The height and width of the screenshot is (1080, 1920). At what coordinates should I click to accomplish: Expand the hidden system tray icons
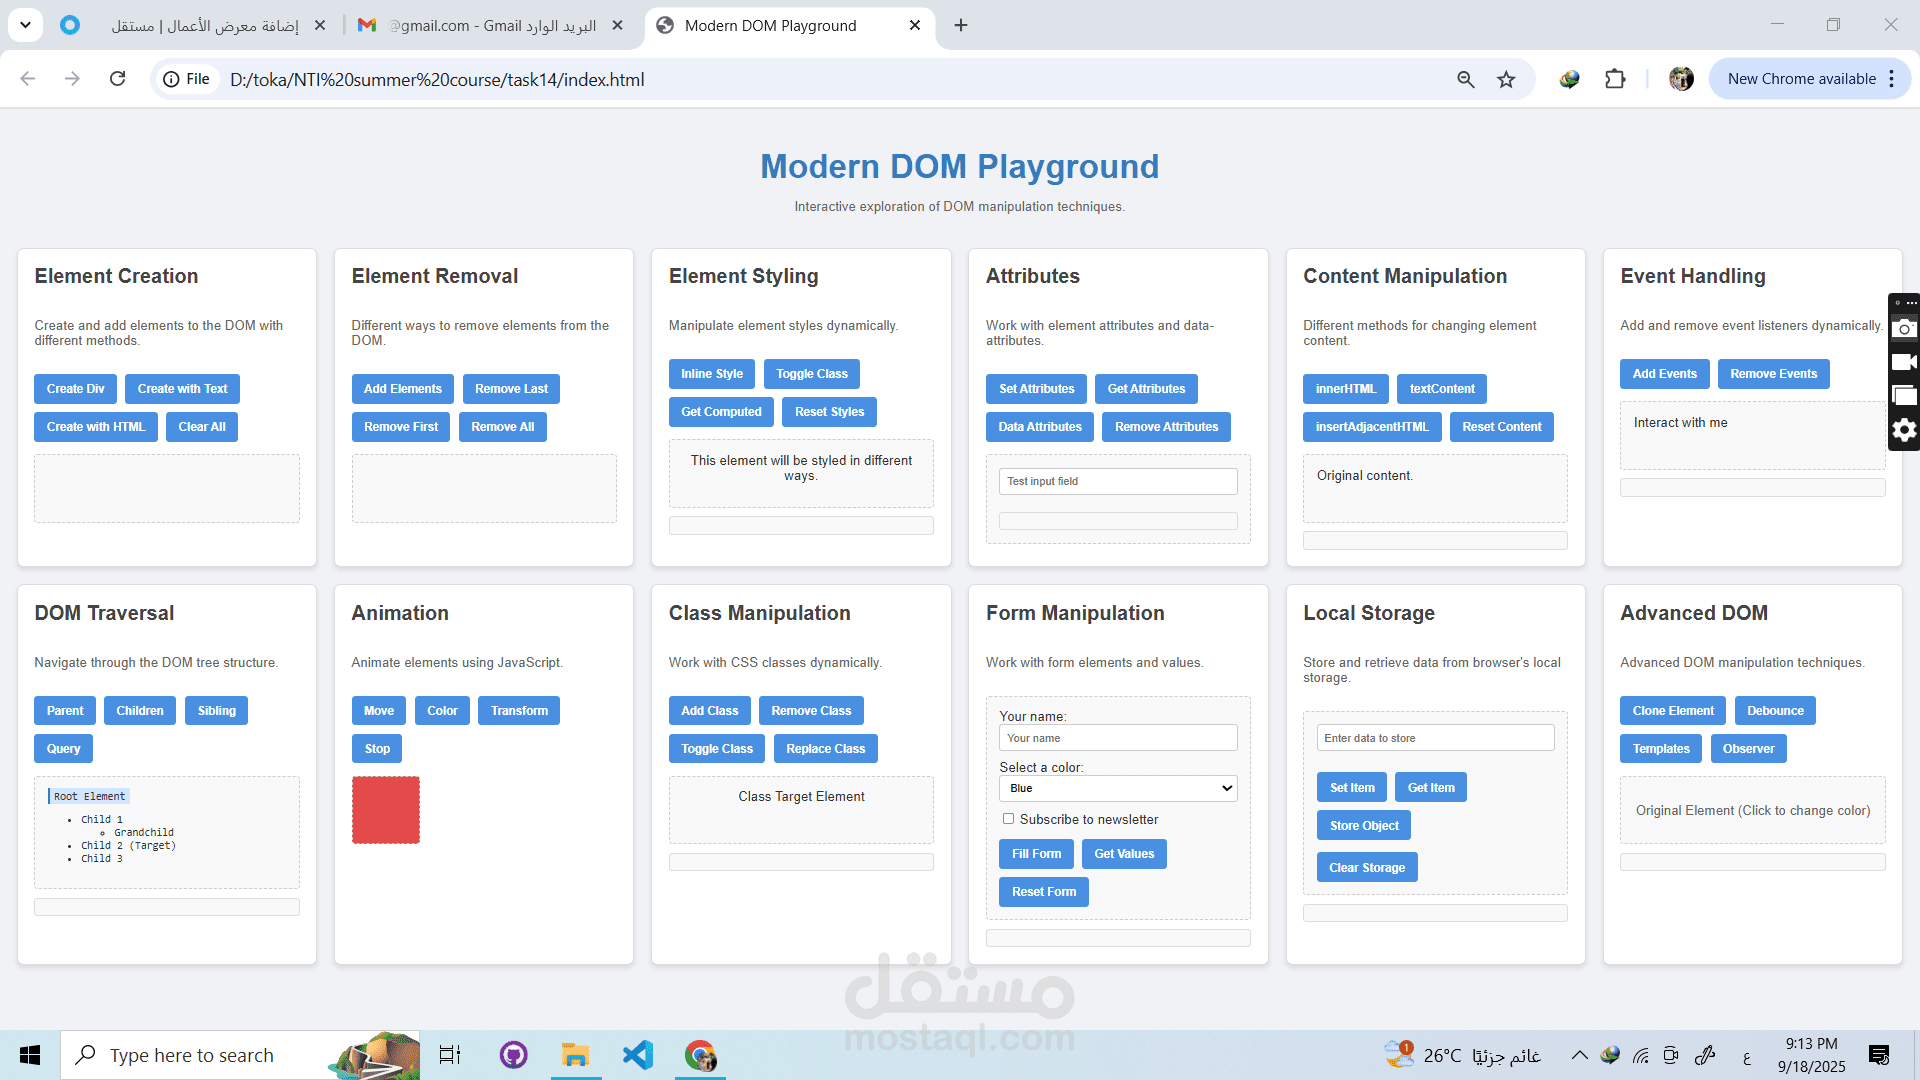click(x=1579, y=1055)
